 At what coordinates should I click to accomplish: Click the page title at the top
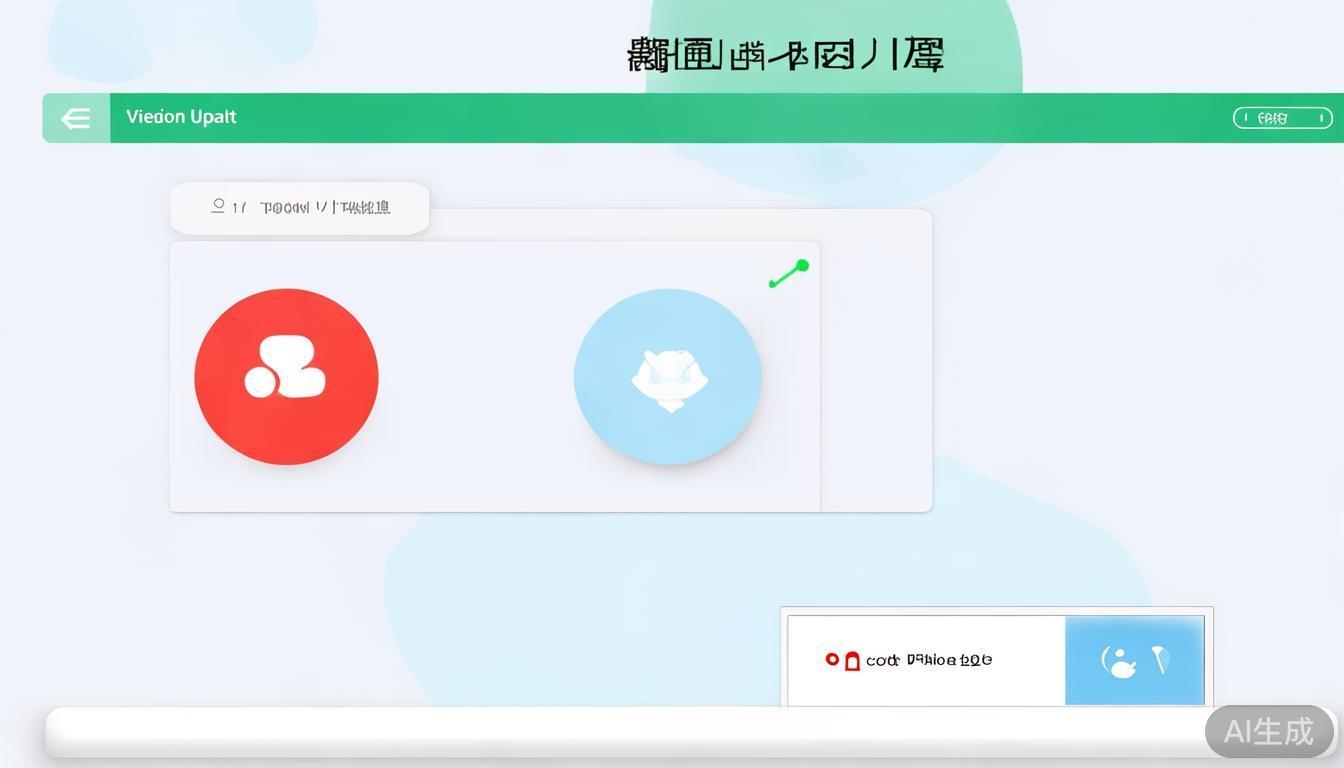[786, 55]
